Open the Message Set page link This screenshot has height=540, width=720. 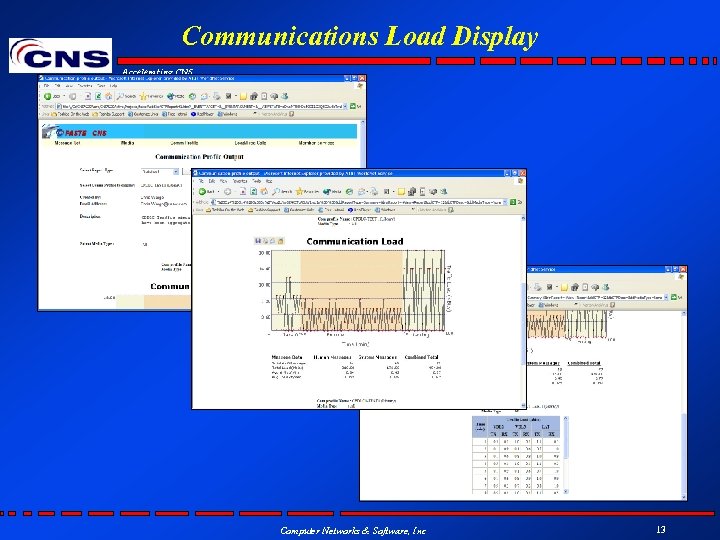[x=68, y=143]
